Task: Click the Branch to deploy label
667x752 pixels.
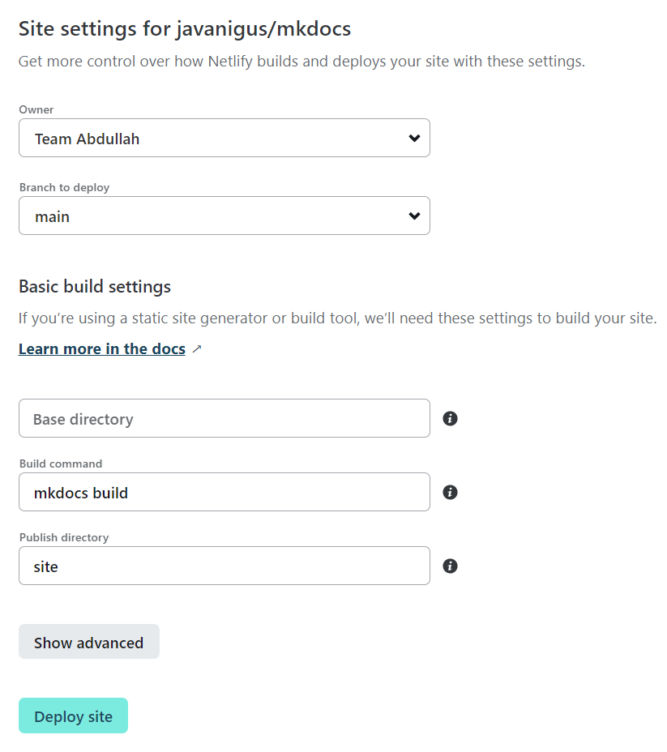Action: [x=64, y=187]
